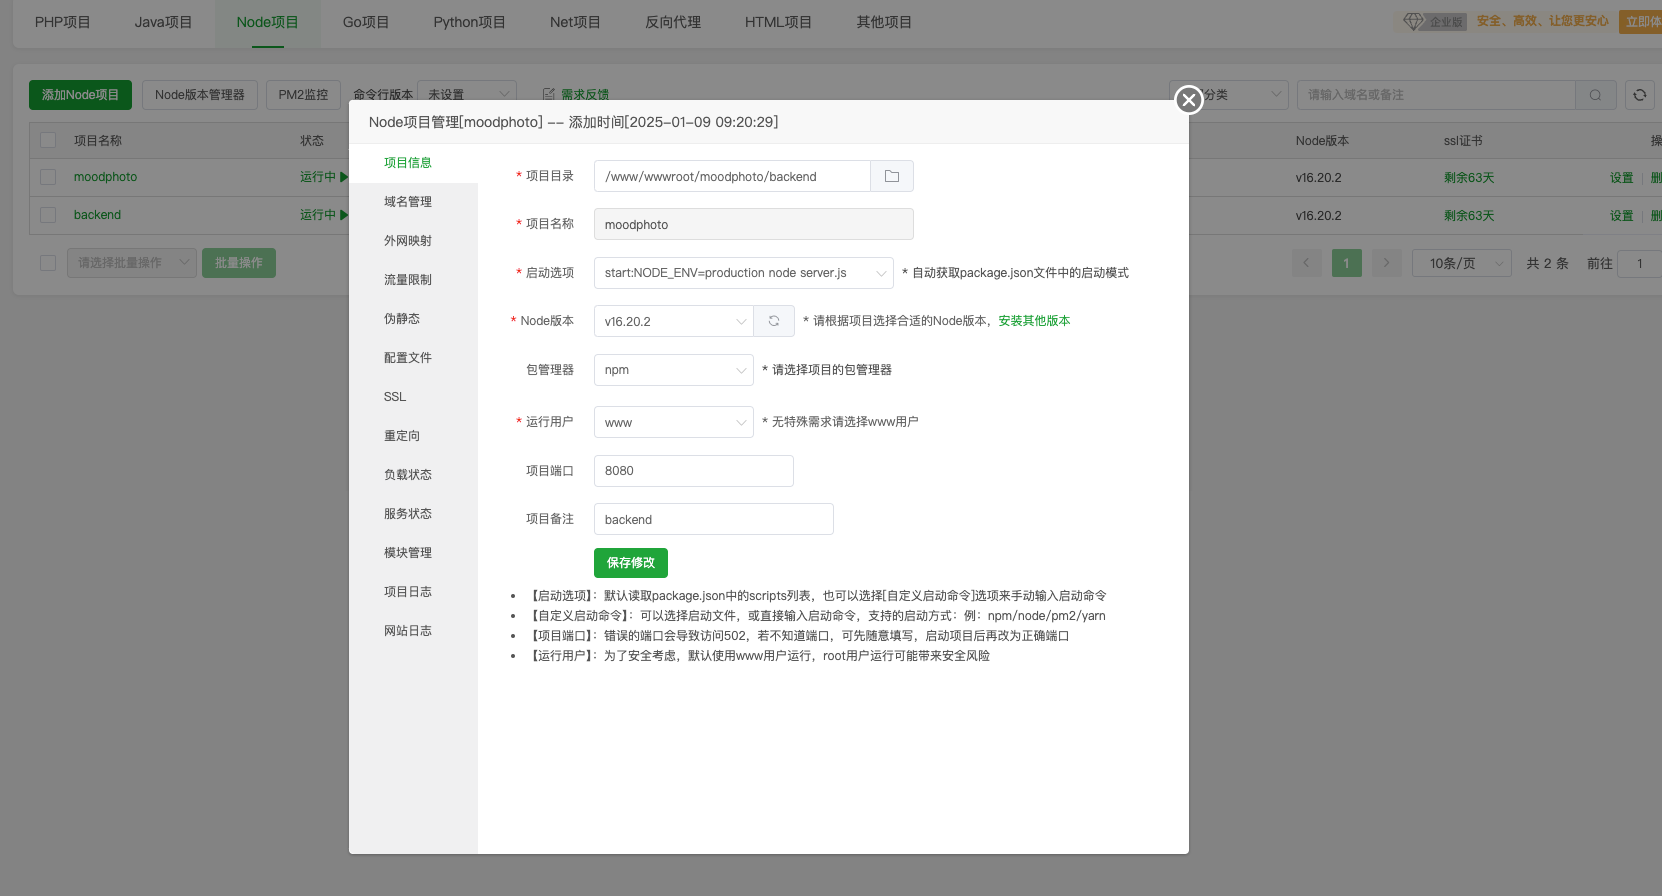Viewport: 1662px width, 896px height.
Task: Switch to the 其他项目 tab
Action: (x=884, y=22)
